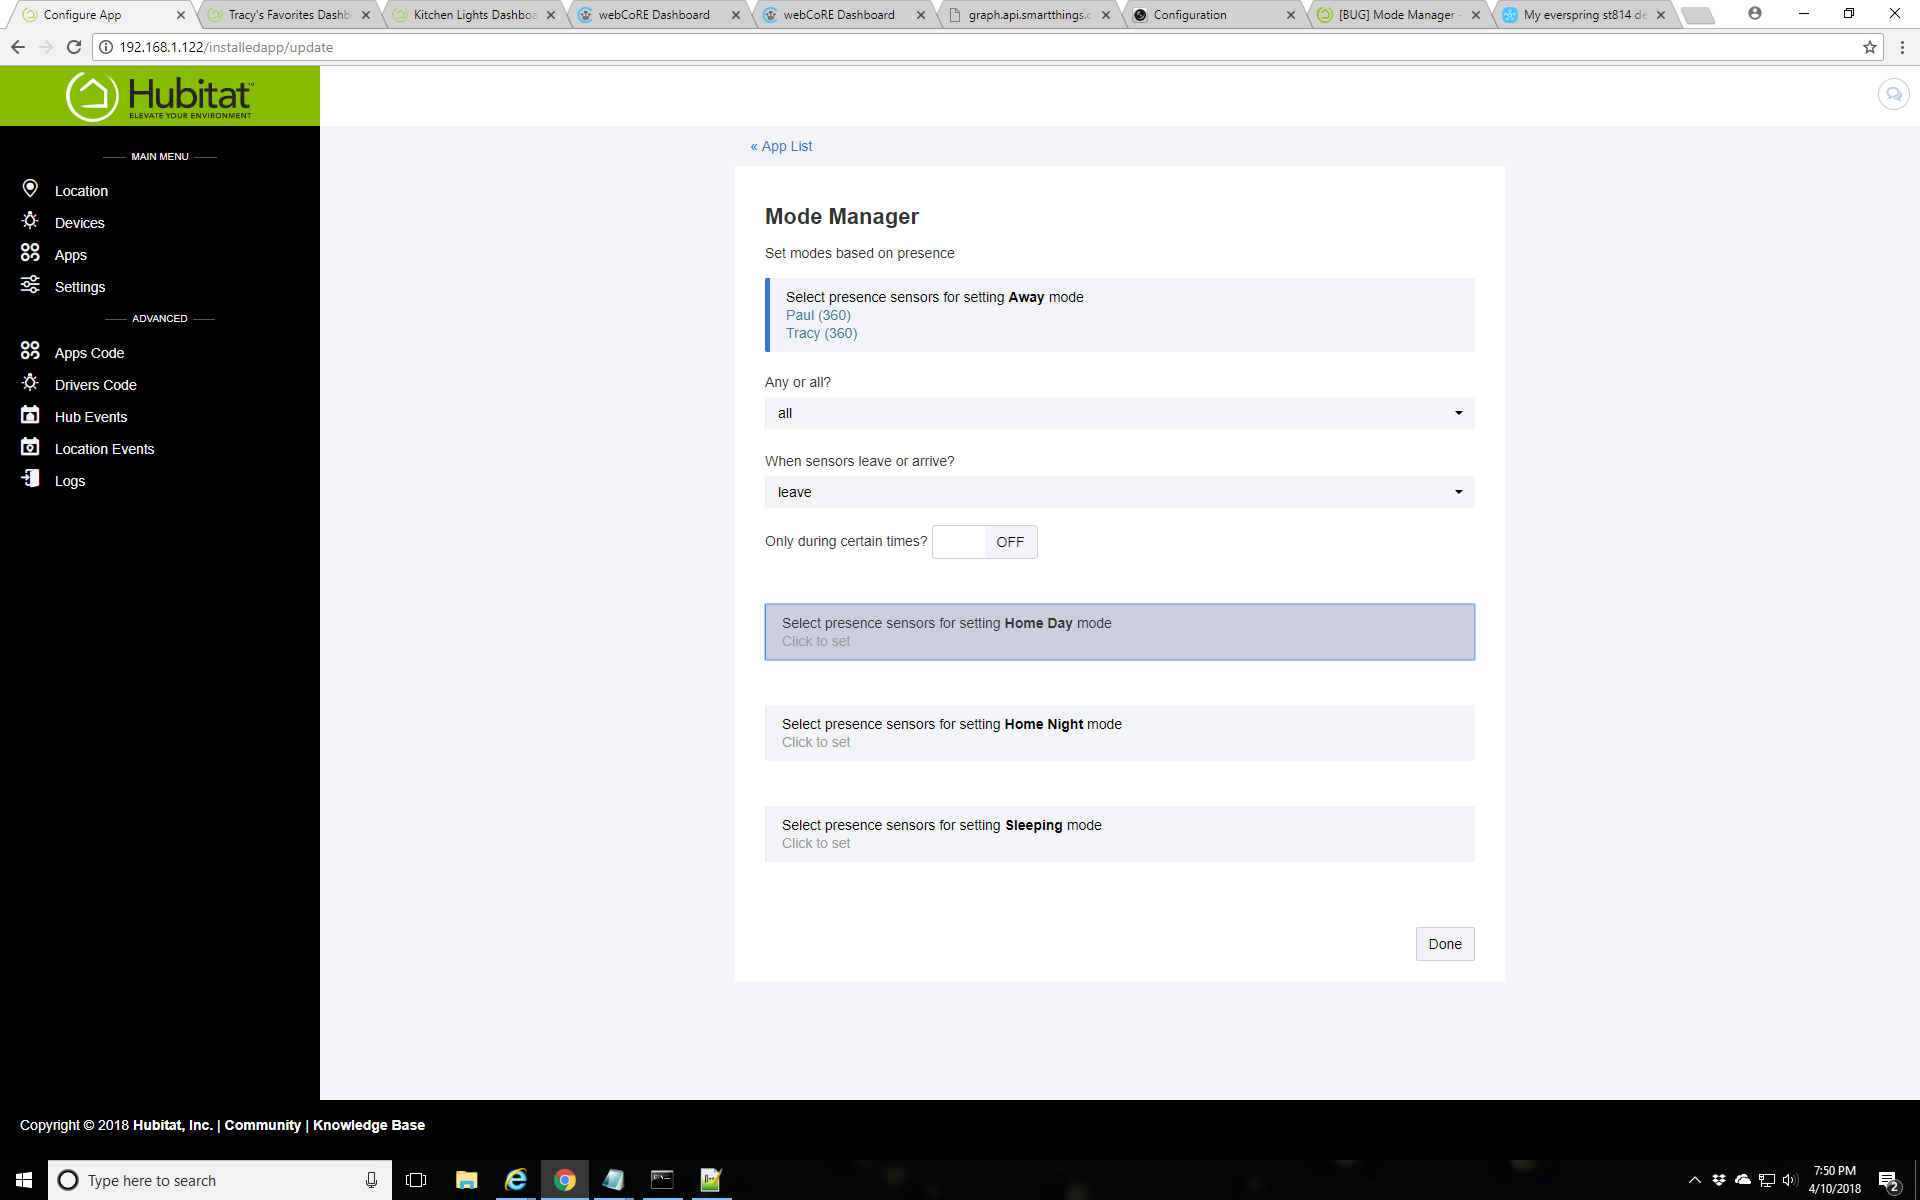The width and height of the screenshot is (1920, 1200).
Task: Open the action center notifications icon
Action: (1888, 1181)
